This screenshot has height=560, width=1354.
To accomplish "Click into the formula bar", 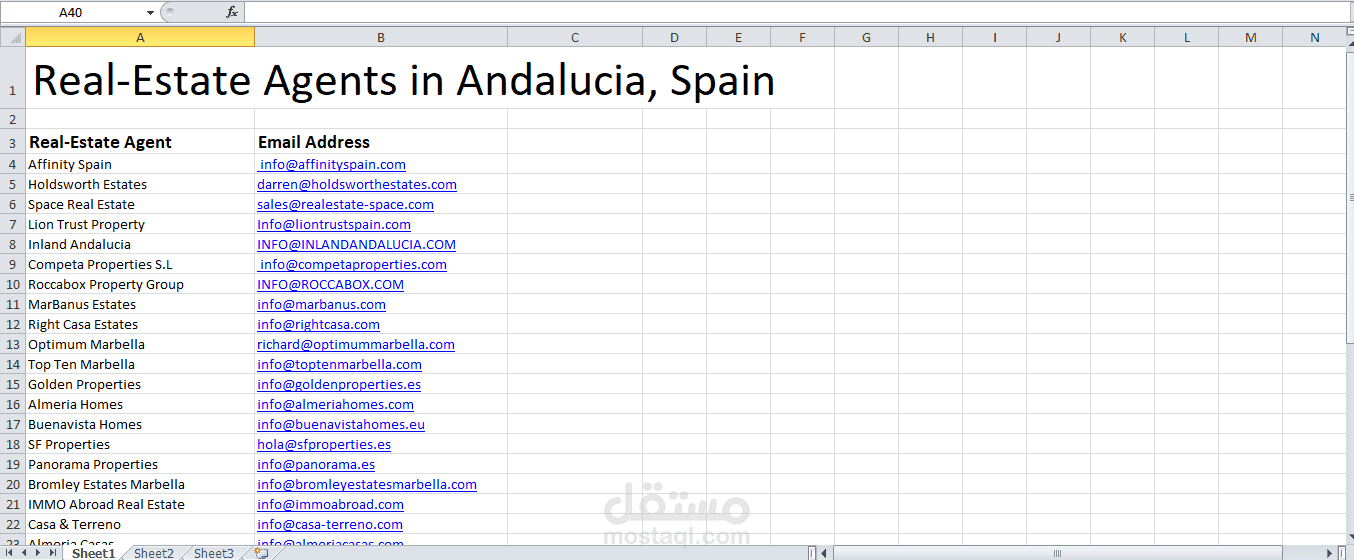I will [x=797, y=12].
